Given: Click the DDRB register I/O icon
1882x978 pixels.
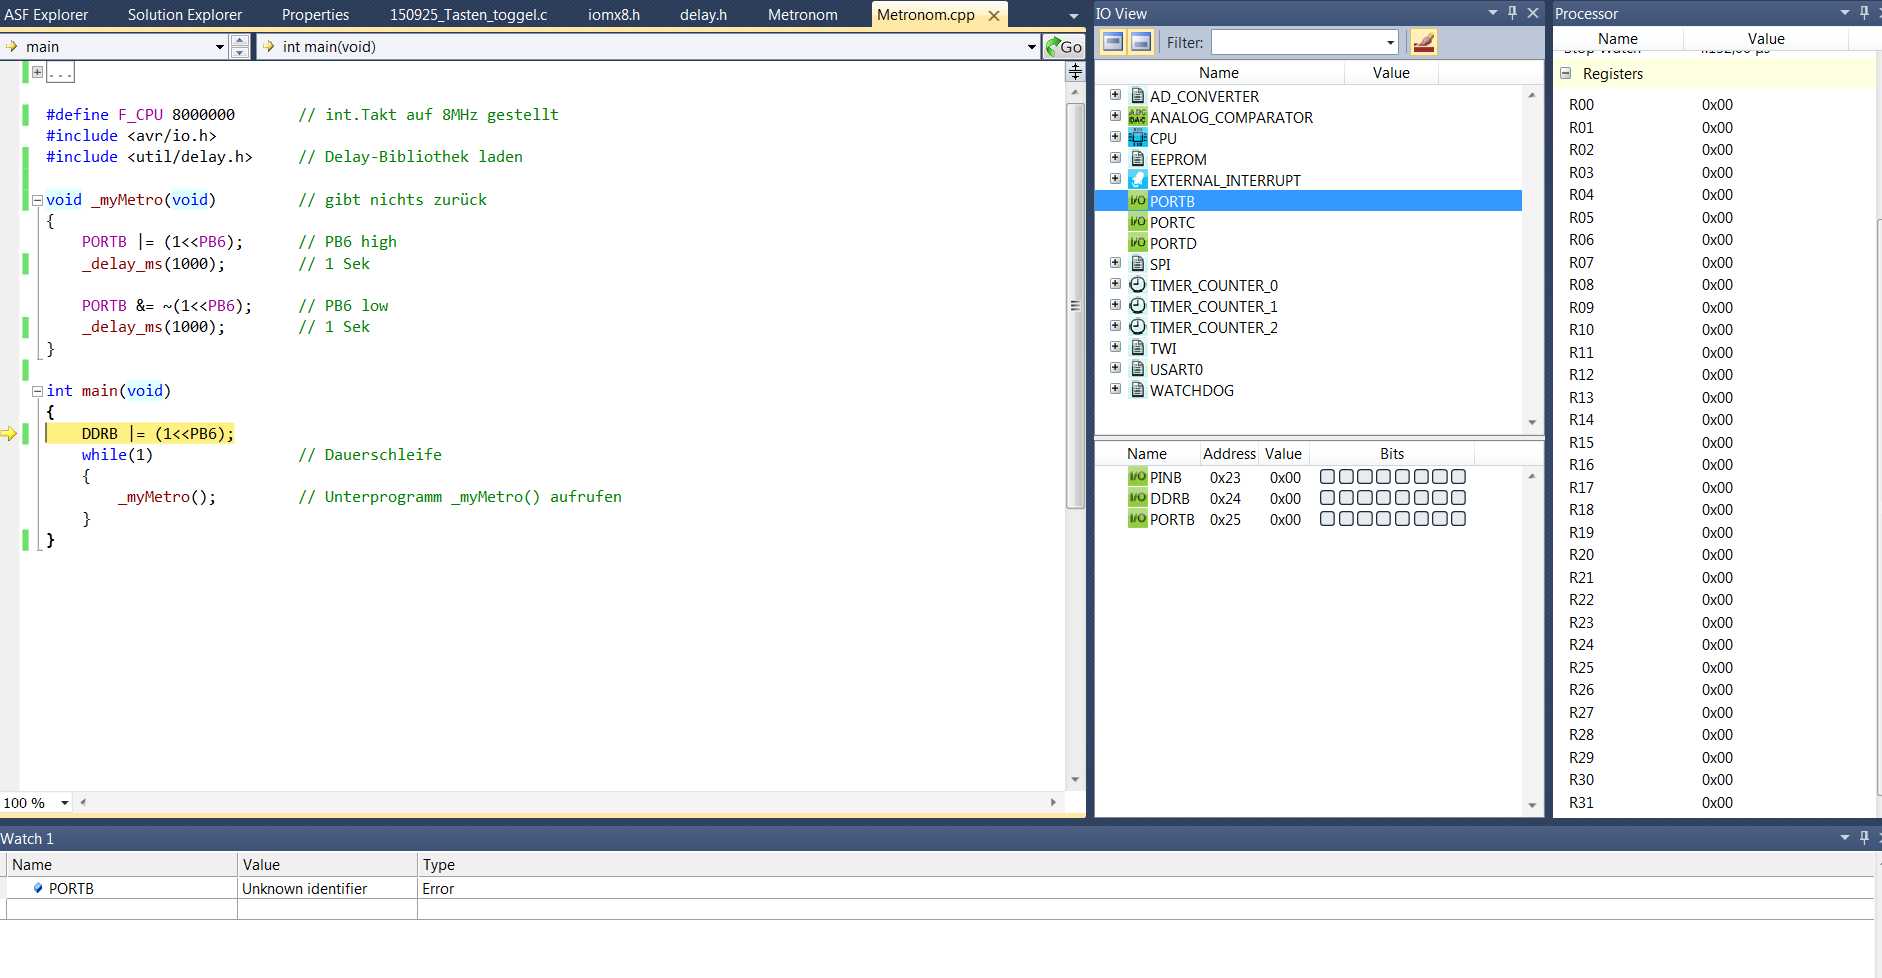Looking at the screenshot, I should click(1137, 498).
